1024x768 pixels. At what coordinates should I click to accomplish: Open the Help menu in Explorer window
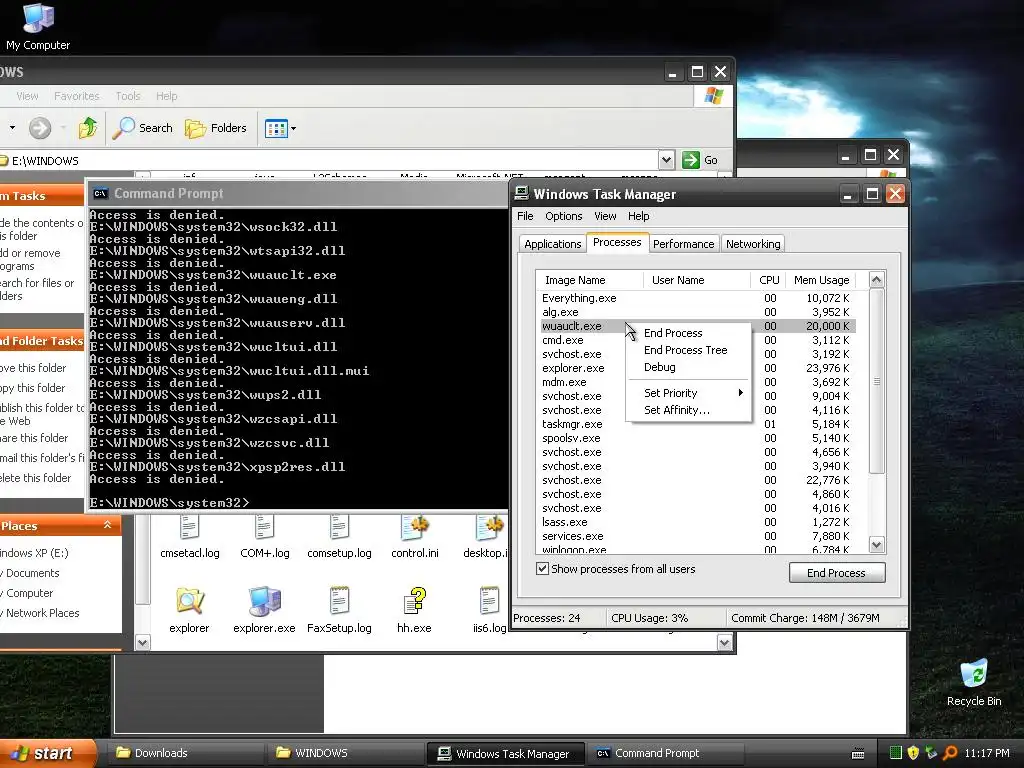point(167,96)
